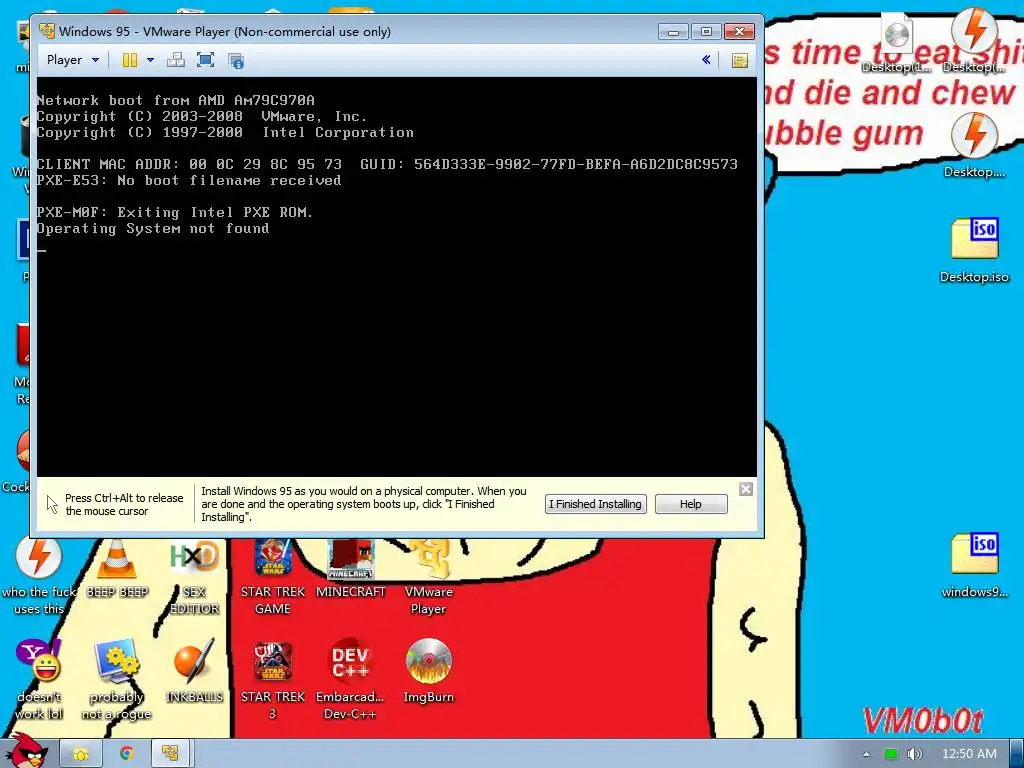The width and height of the screenshot is (1024, 768).
Task: Open Chrome from the taskbar
Action: click(x=127, y=754)
